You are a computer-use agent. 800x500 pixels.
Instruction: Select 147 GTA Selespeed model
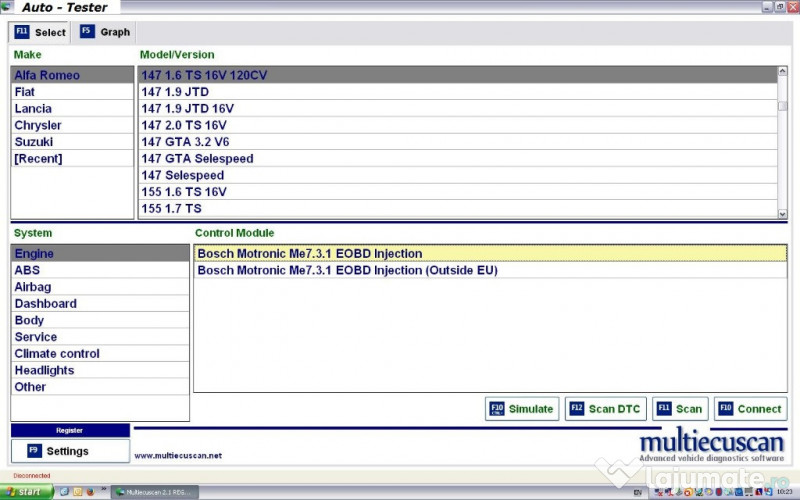(x=458, y=159)
